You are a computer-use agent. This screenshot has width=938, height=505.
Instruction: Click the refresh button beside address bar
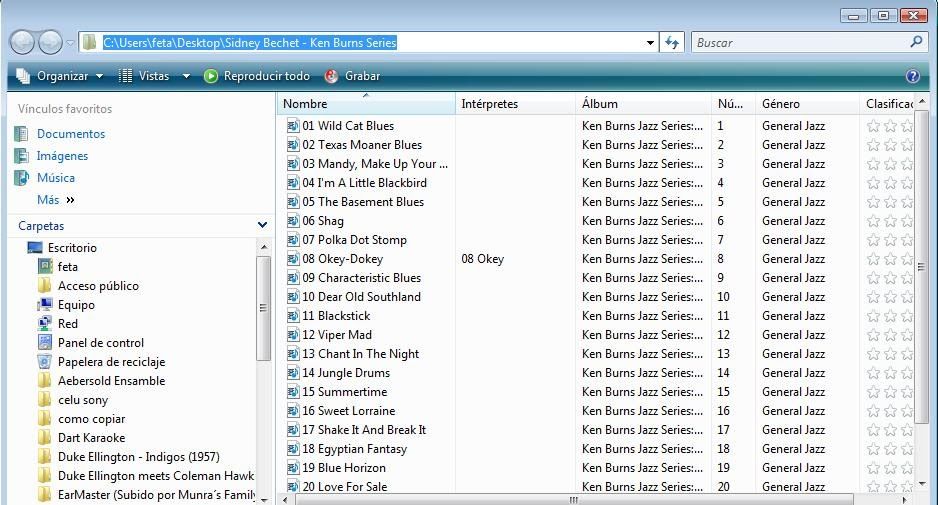[672, 42]
